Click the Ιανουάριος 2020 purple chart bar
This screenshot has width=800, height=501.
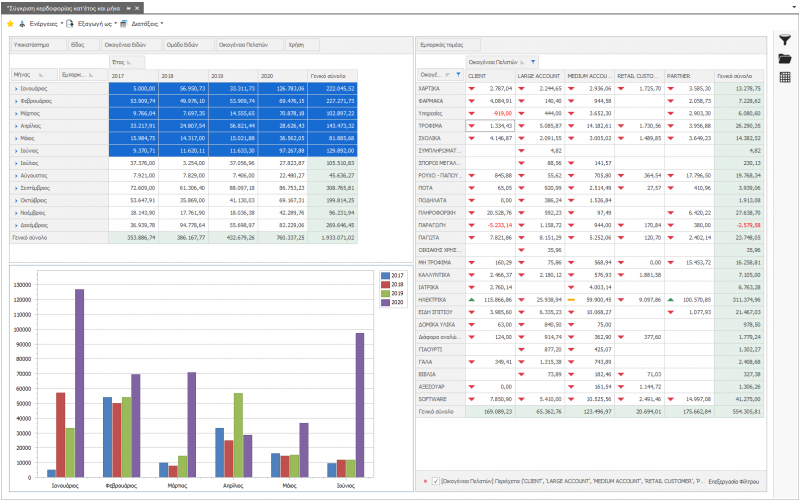point(80,383)
